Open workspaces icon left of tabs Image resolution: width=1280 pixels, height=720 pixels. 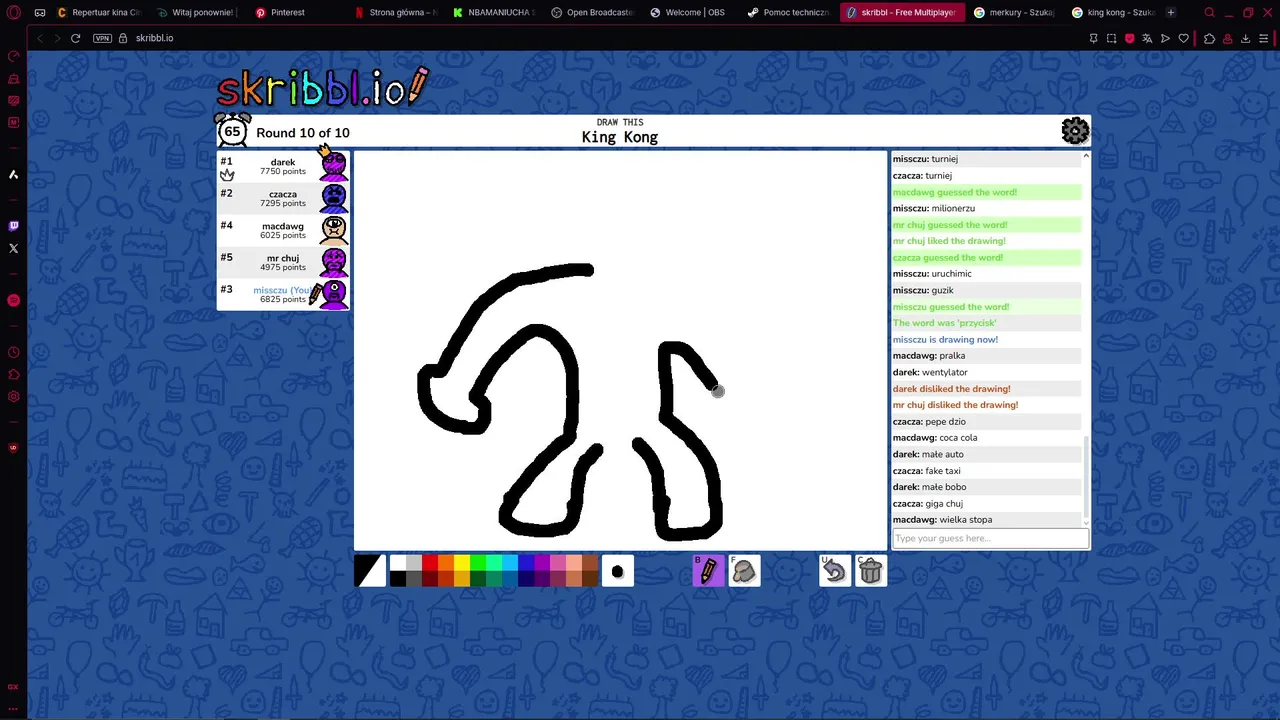(x=40, y=12)
